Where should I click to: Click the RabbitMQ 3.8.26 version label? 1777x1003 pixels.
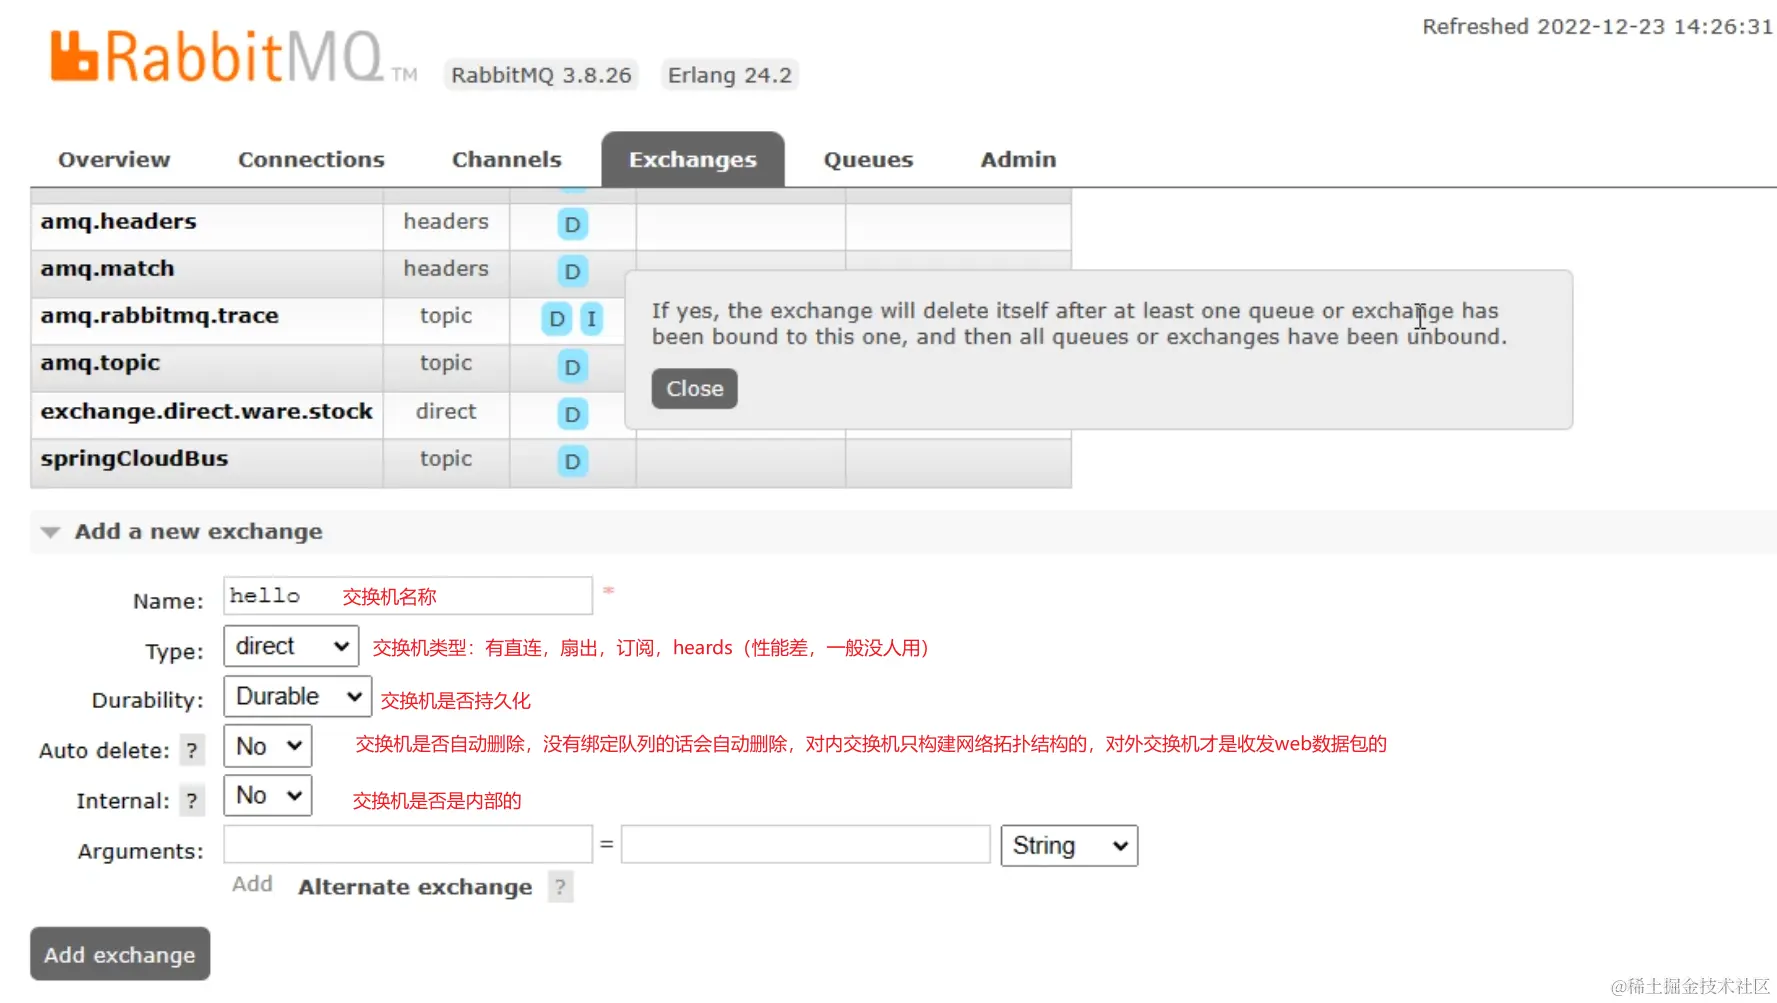pos(541,75)
